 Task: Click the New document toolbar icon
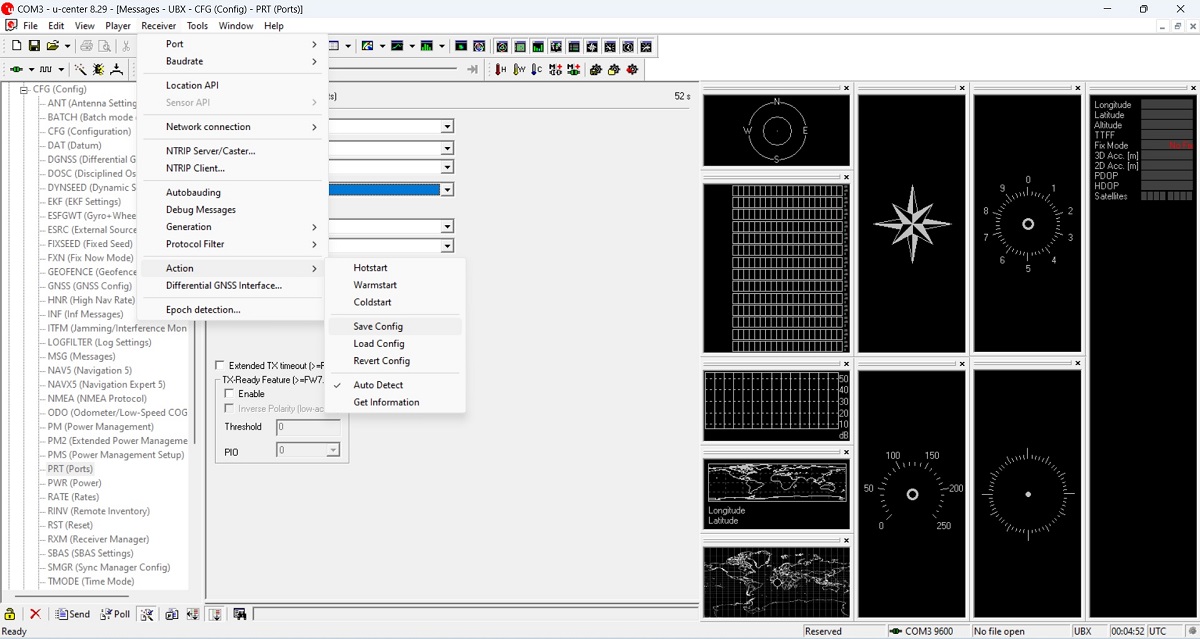[16, 46]
